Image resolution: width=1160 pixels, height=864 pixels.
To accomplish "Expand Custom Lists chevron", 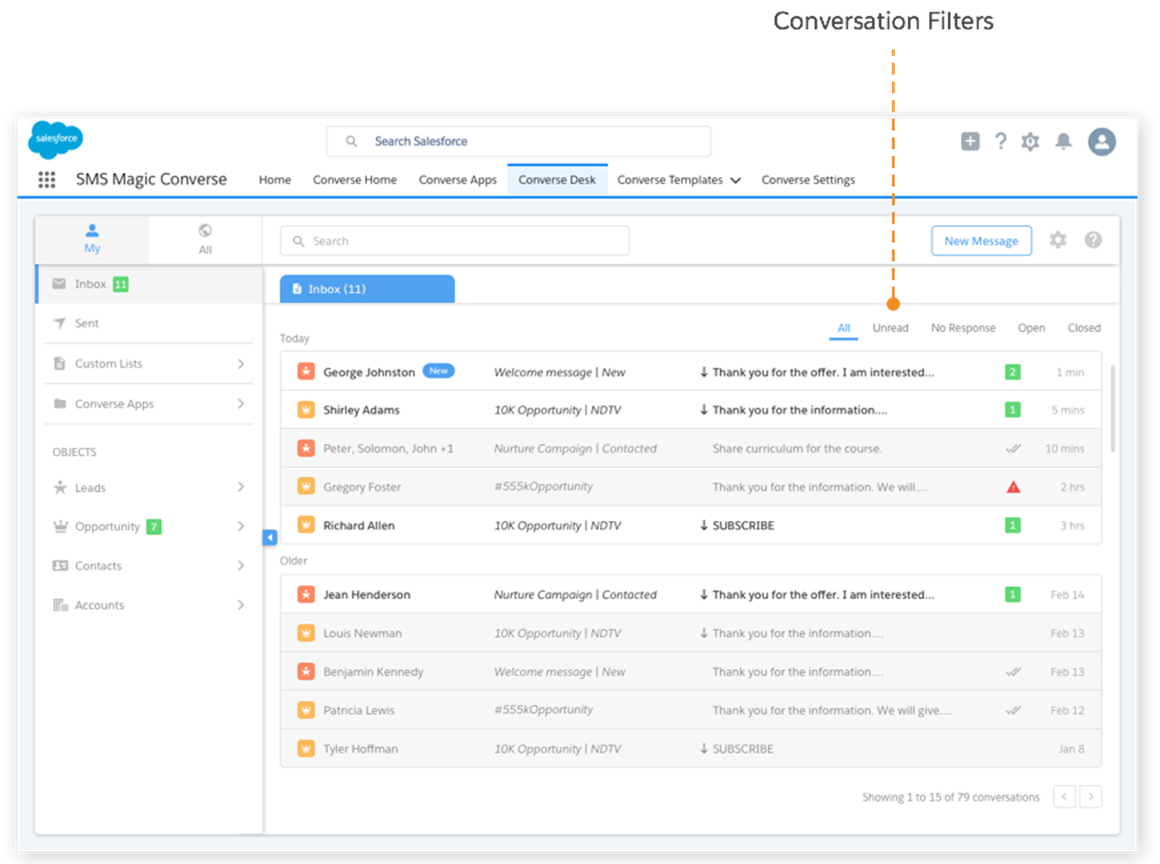I will click(x=241, y=363).
